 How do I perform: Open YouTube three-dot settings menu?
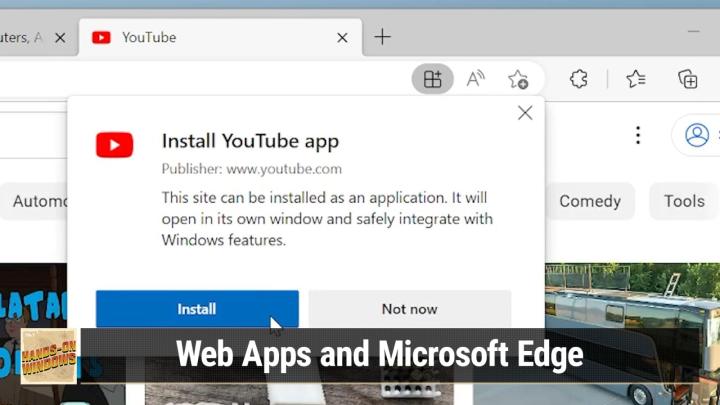tap(638, 135)
